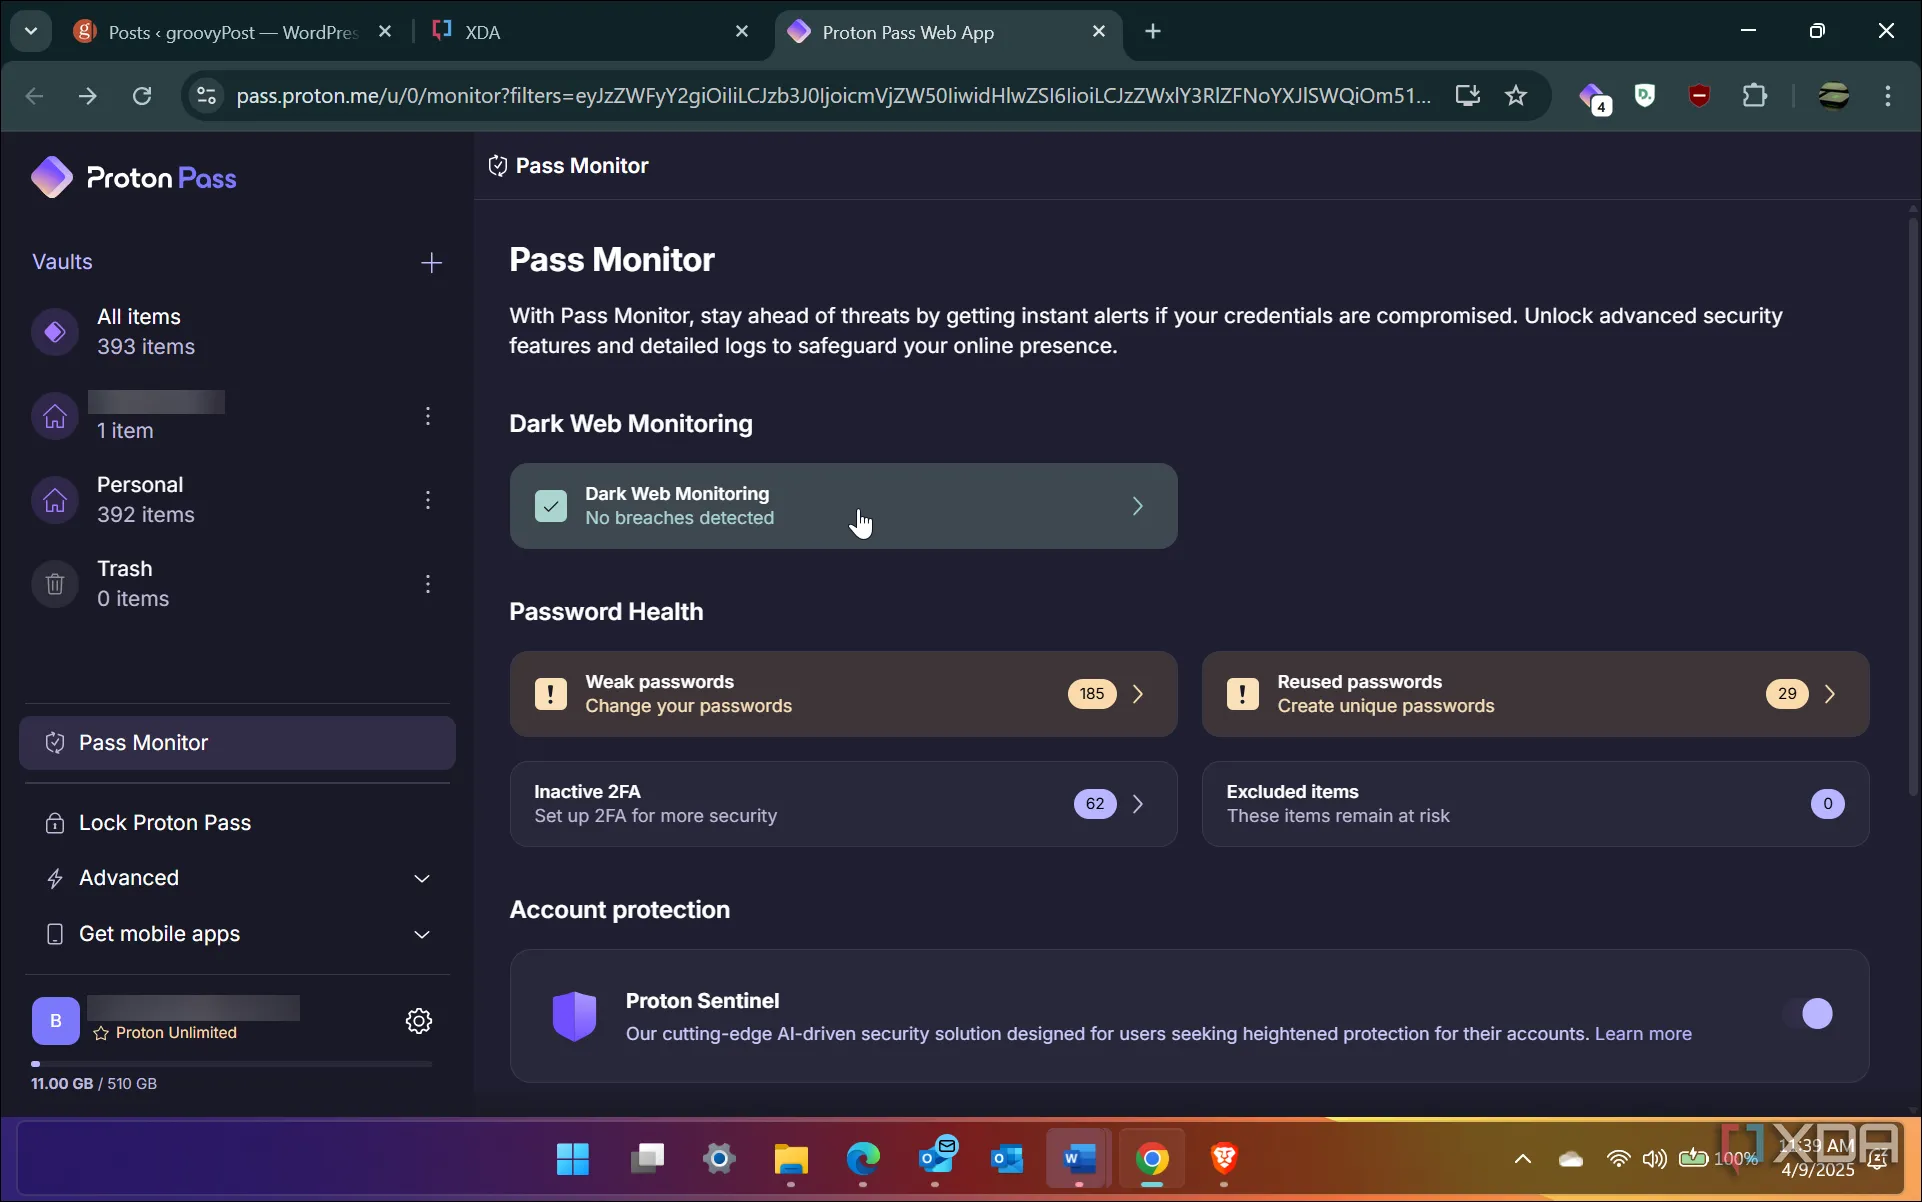Select Pass Monitor in sidebar
Viewport: 1922px width, 1202px height.
(x=237, y=743)
